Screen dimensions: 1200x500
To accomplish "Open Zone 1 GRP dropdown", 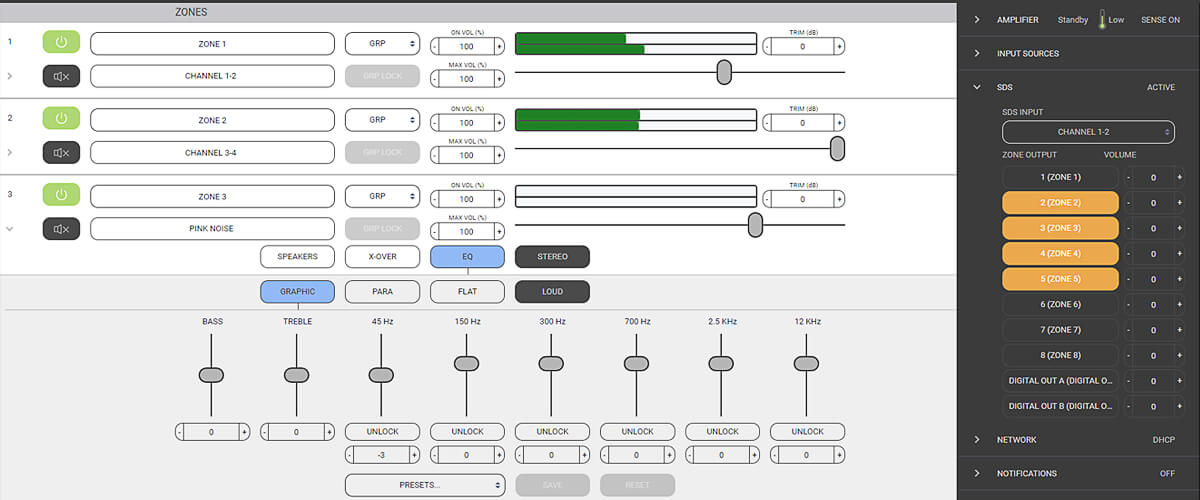I will coord(382,43).
